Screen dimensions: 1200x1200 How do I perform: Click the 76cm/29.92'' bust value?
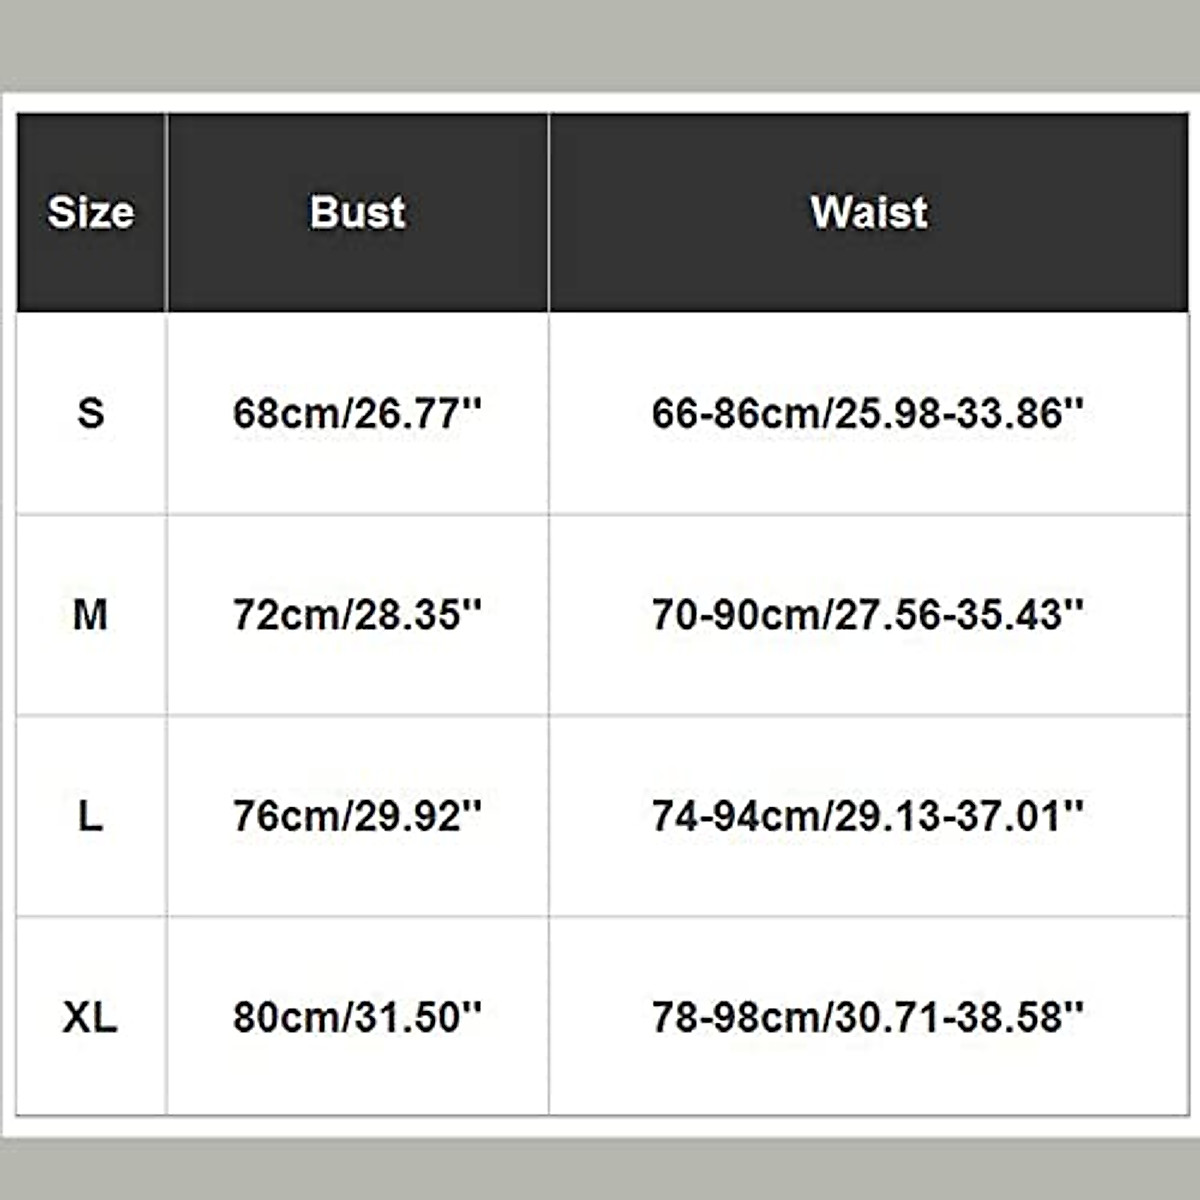click(357, 816)
